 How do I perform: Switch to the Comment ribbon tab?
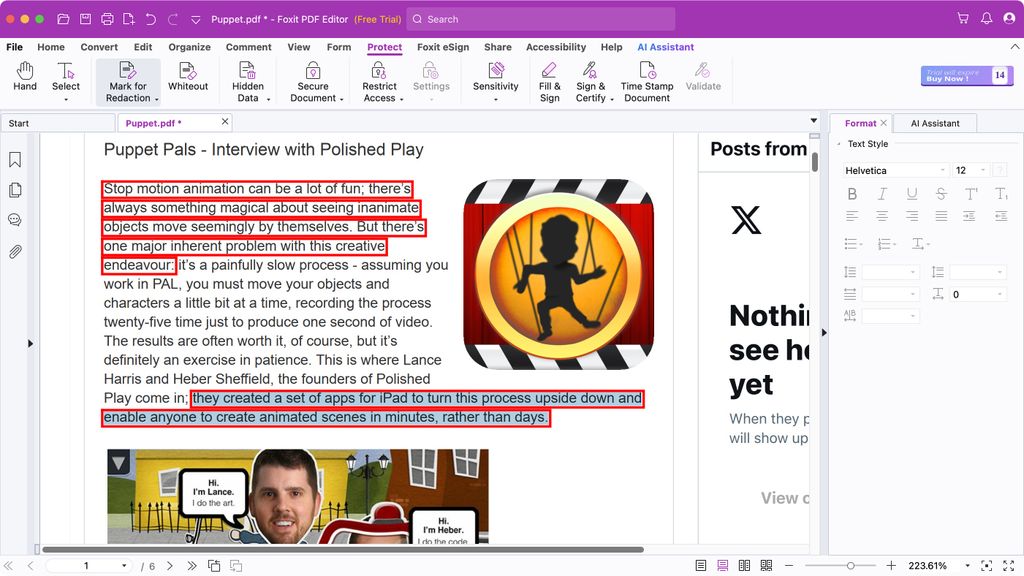click(x=248, y=47)
